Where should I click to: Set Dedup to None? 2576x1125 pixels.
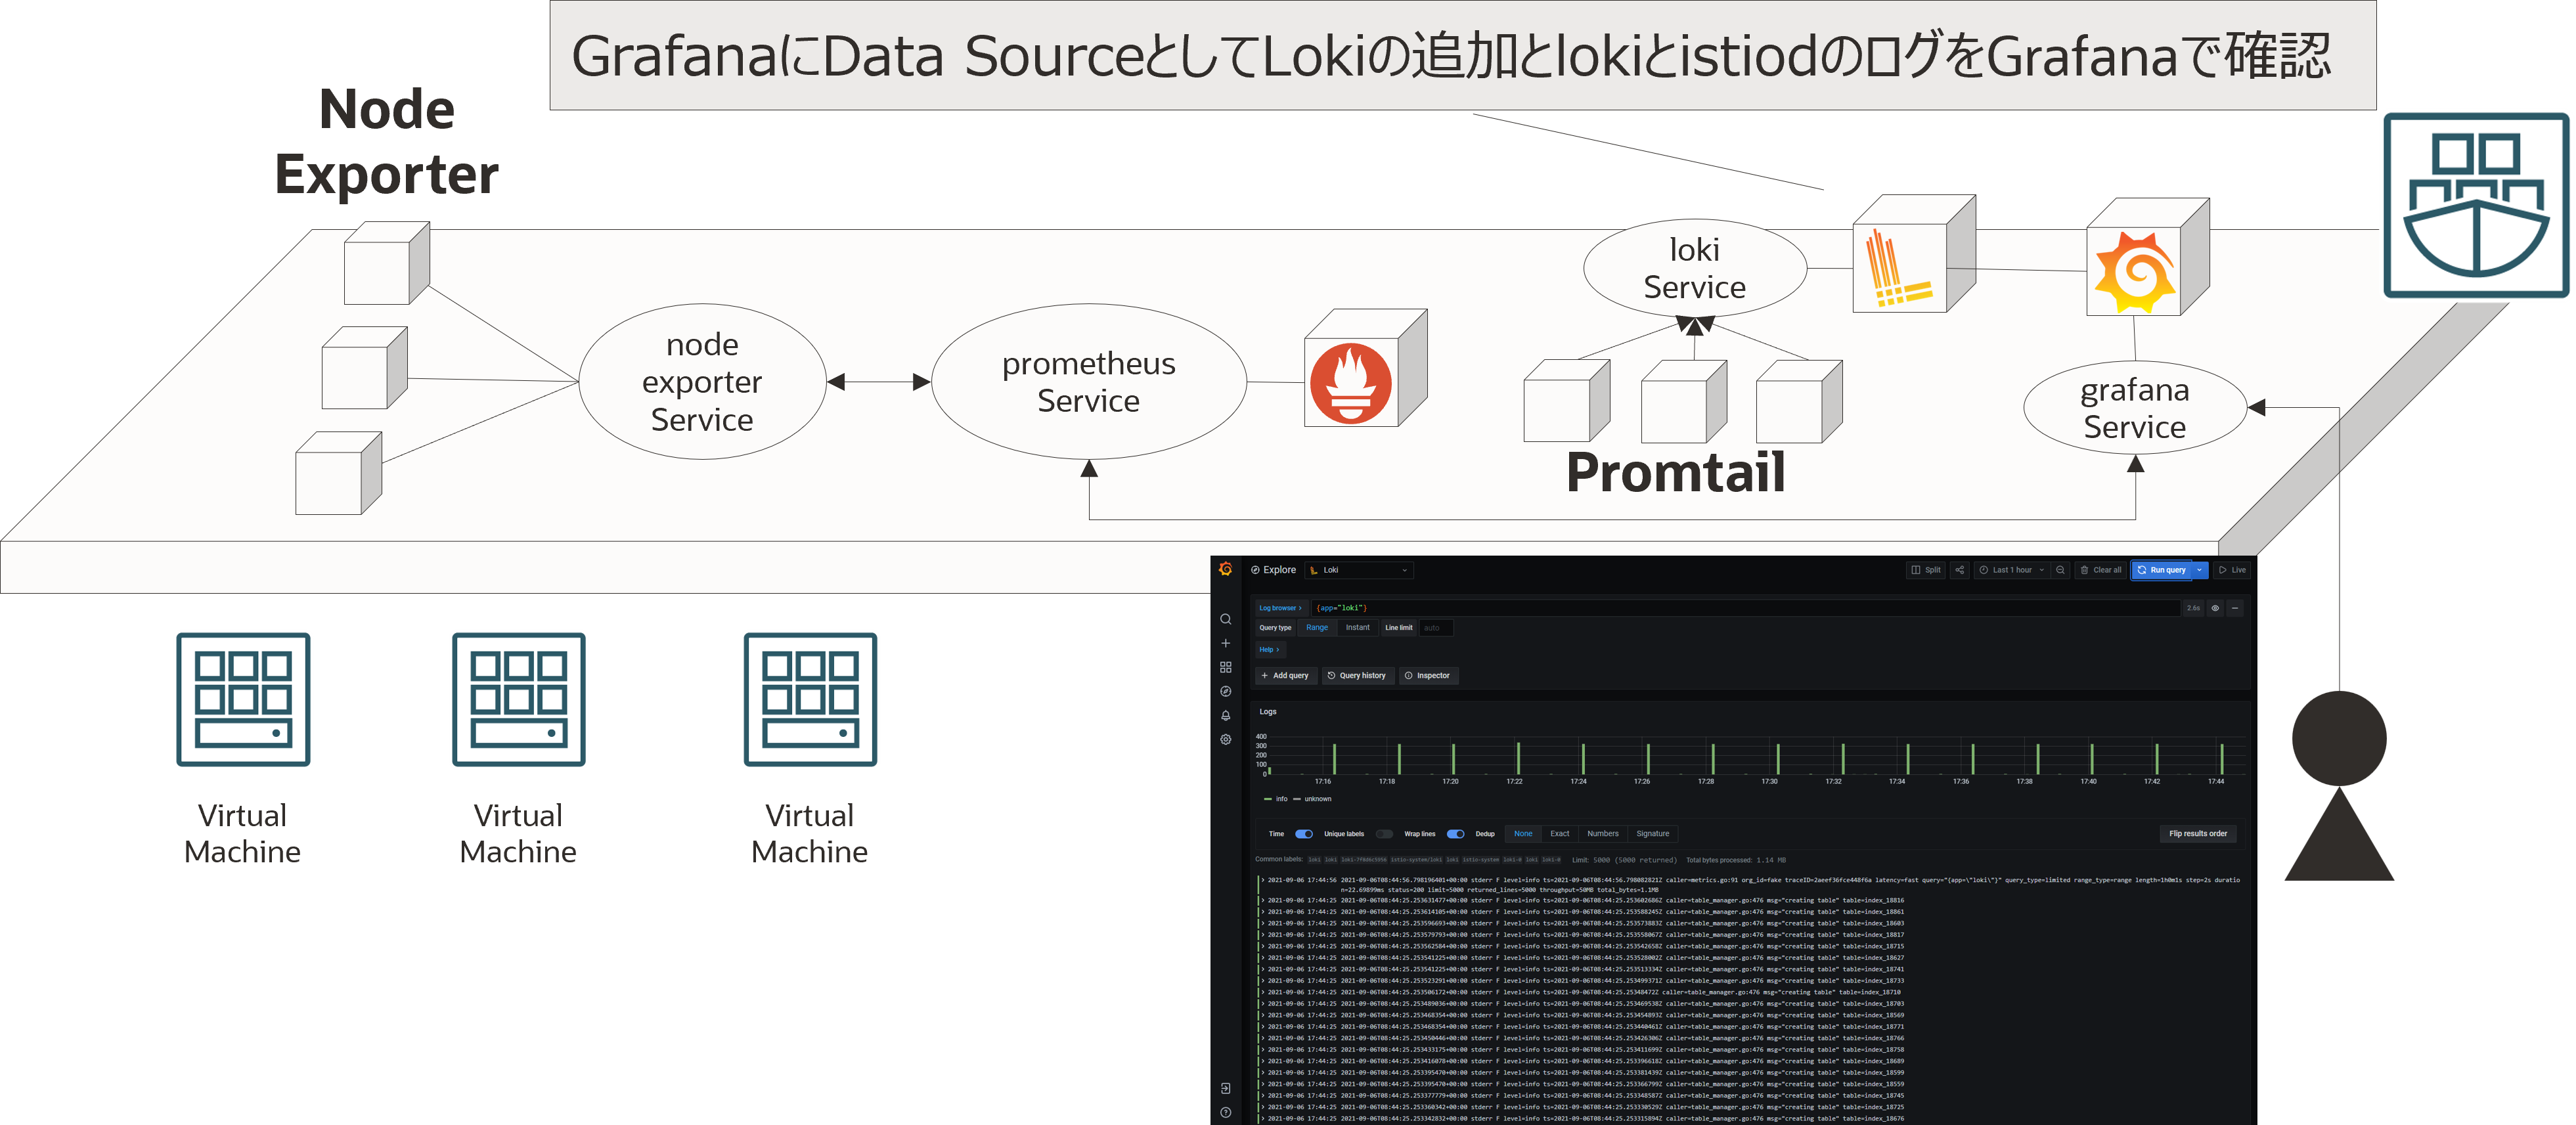coord(1523,834)
